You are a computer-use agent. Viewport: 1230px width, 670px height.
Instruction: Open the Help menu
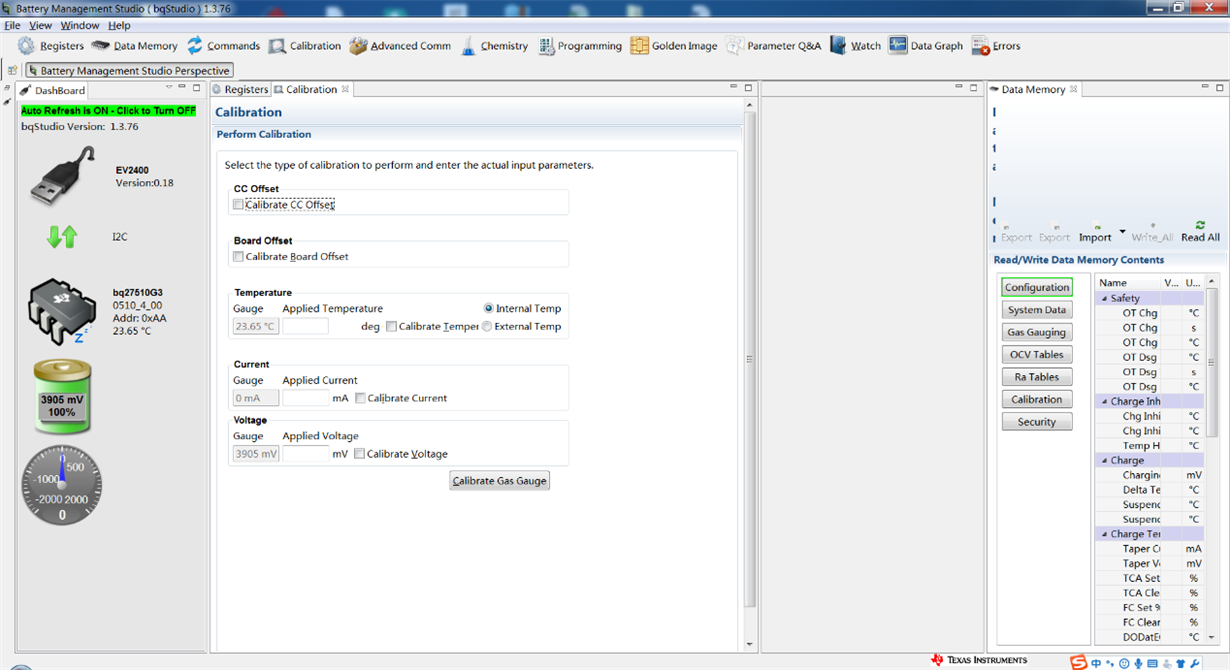tap(119, 25)
